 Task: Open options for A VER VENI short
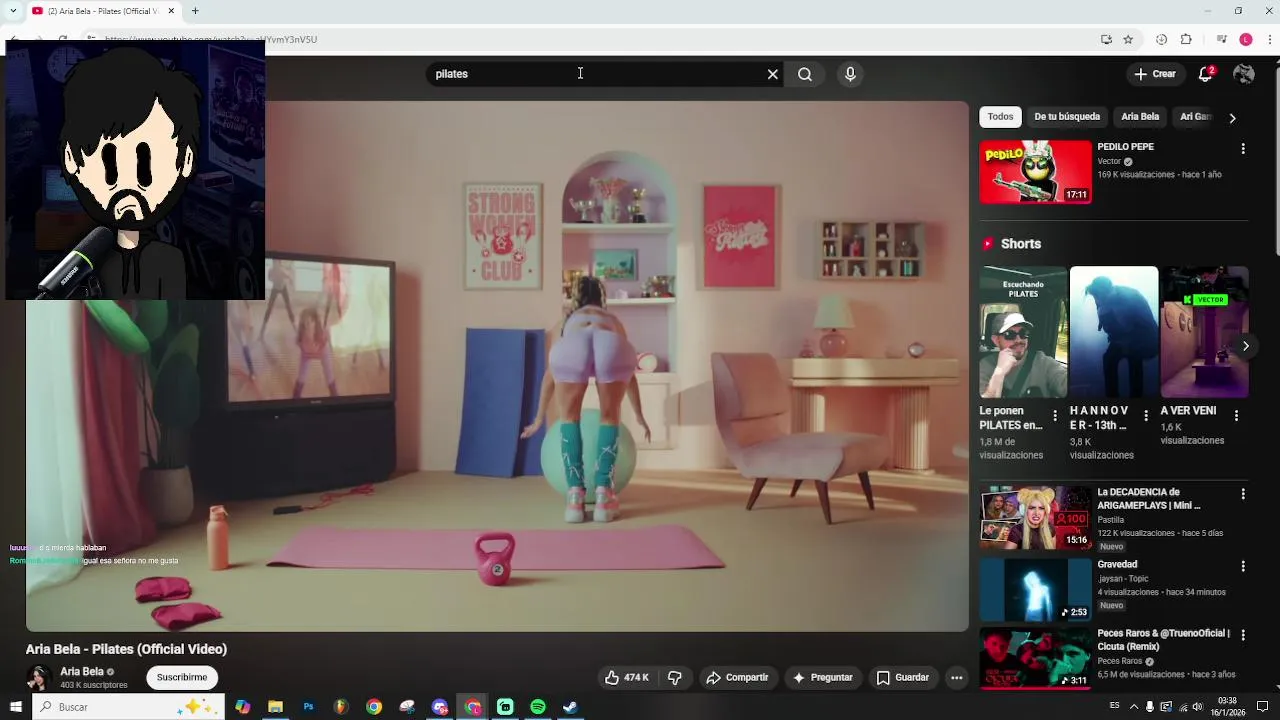1236,415
